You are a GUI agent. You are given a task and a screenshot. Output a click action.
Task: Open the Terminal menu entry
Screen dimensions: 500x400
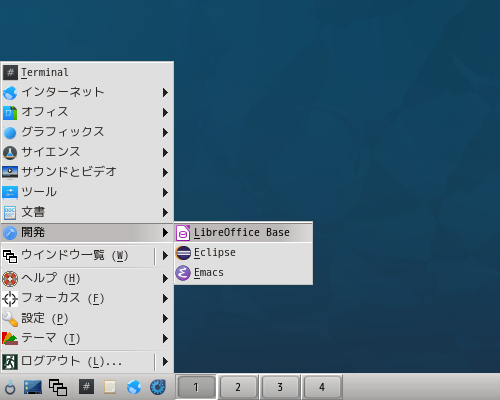87,72
